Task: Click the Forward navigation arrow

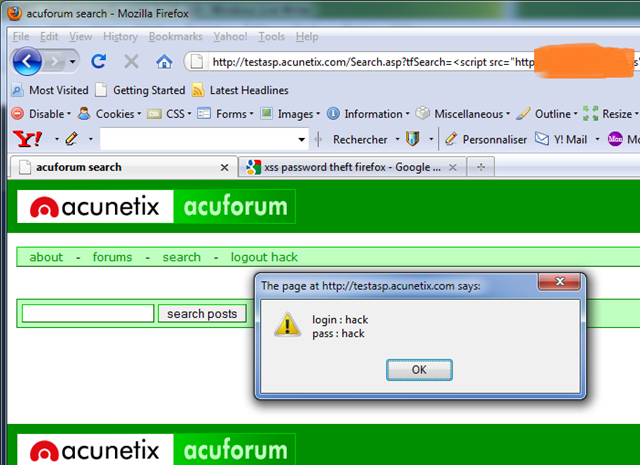Action: click(x=54, y=62)
